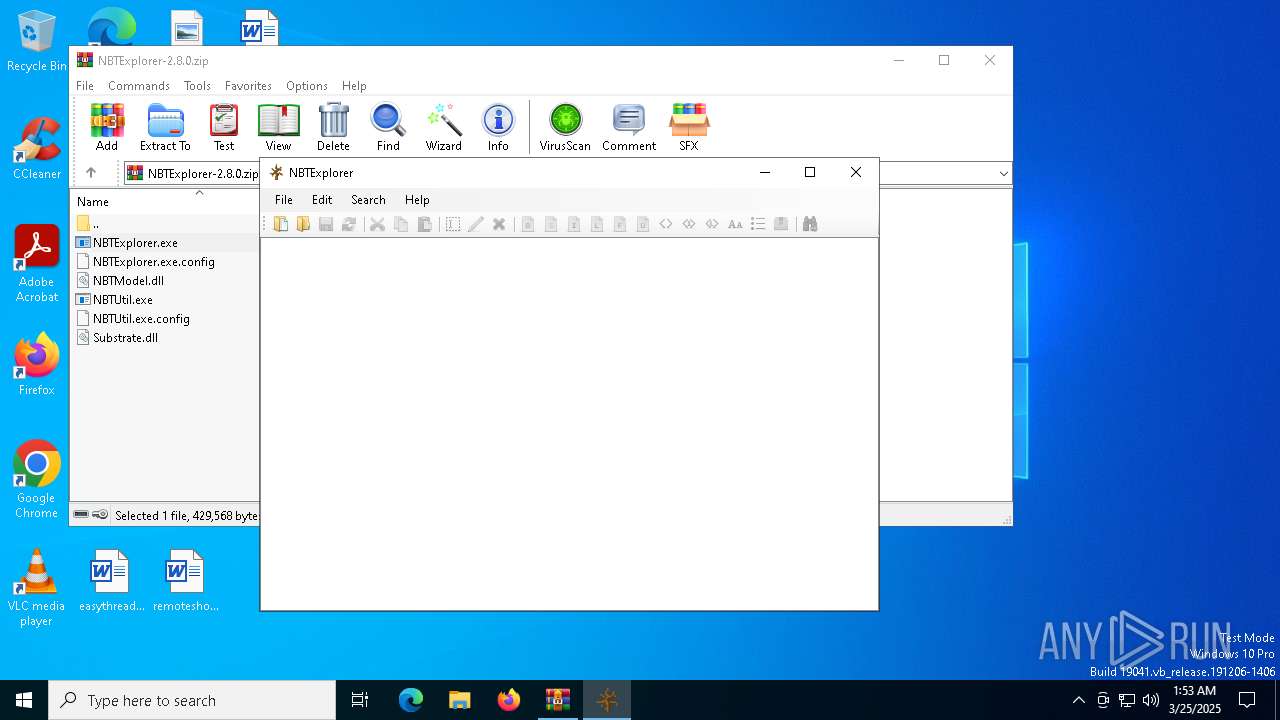Viewport: 1280px width, 720px height.
Task: Click Extract To in WinRAR toolbar
Action: (x=165, y=127)
